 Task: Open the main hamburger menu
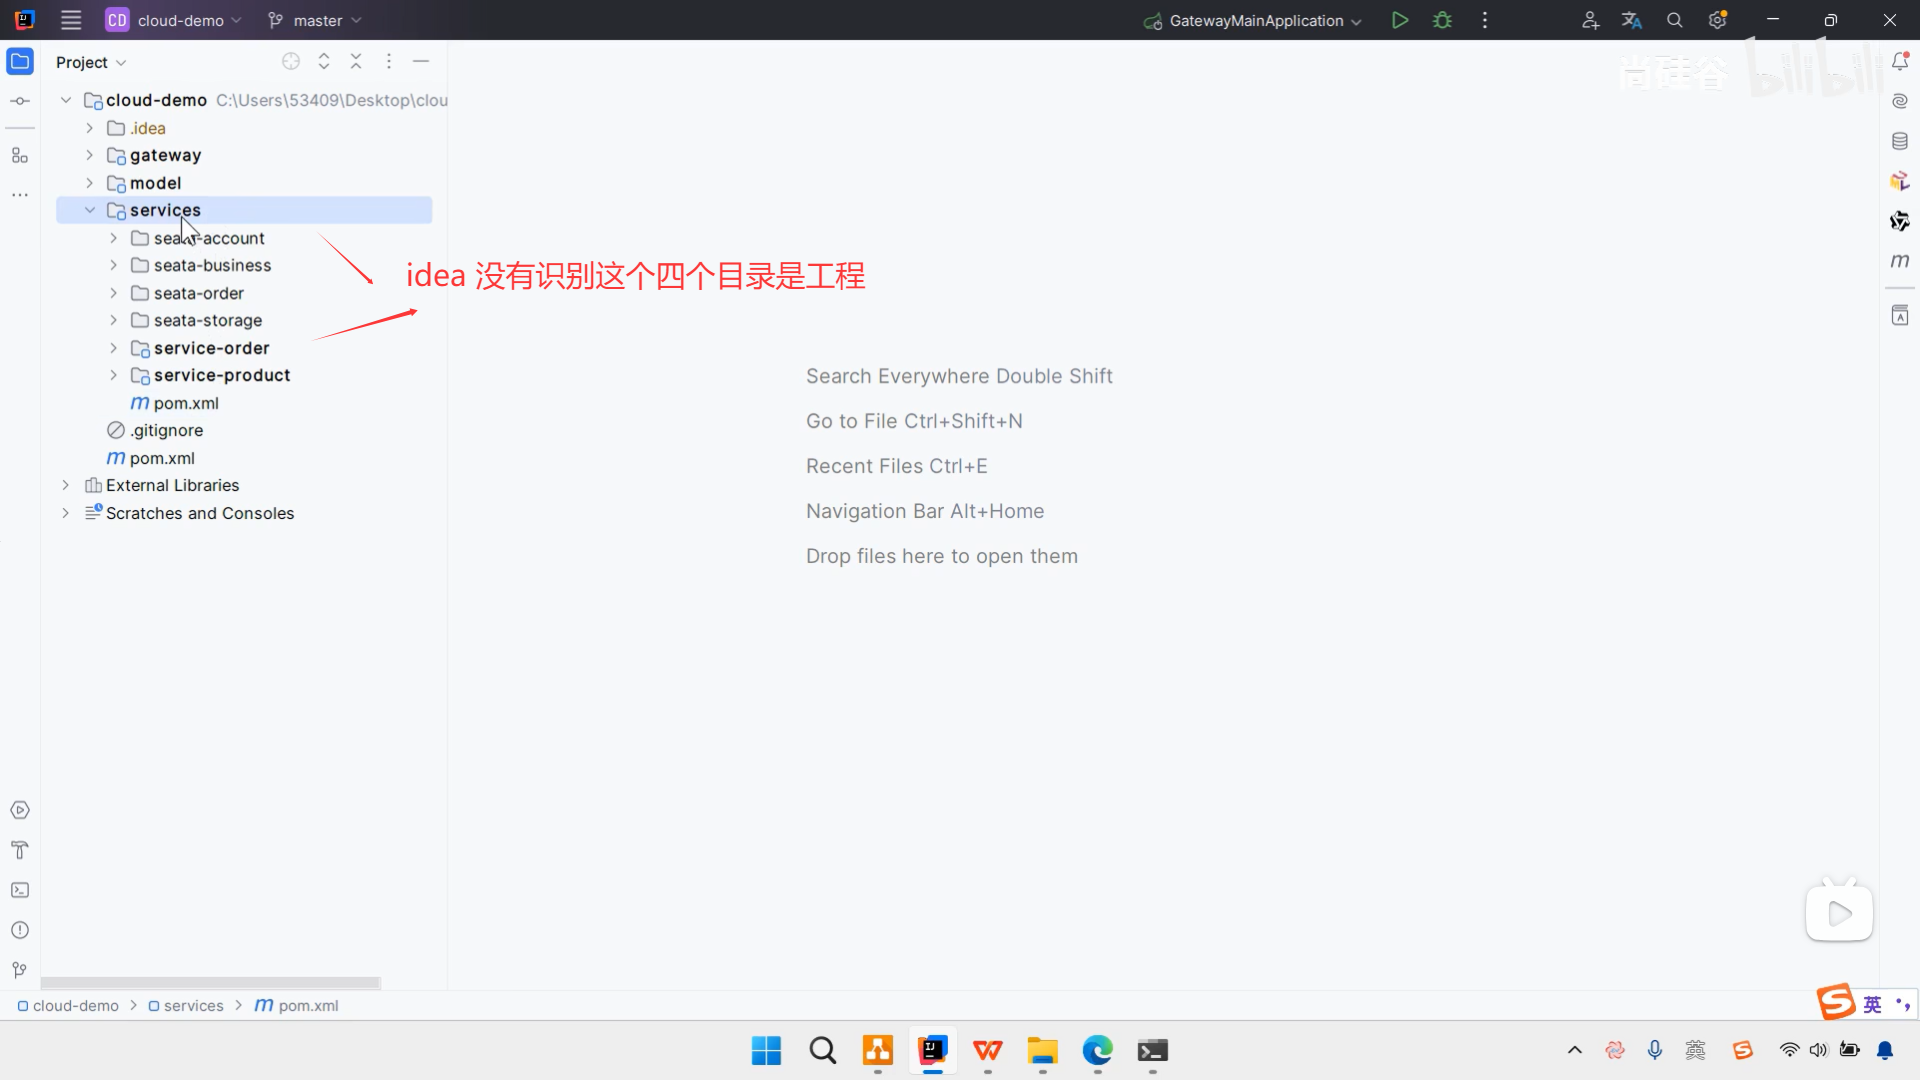pyautogui.click(x=71, y=20)
